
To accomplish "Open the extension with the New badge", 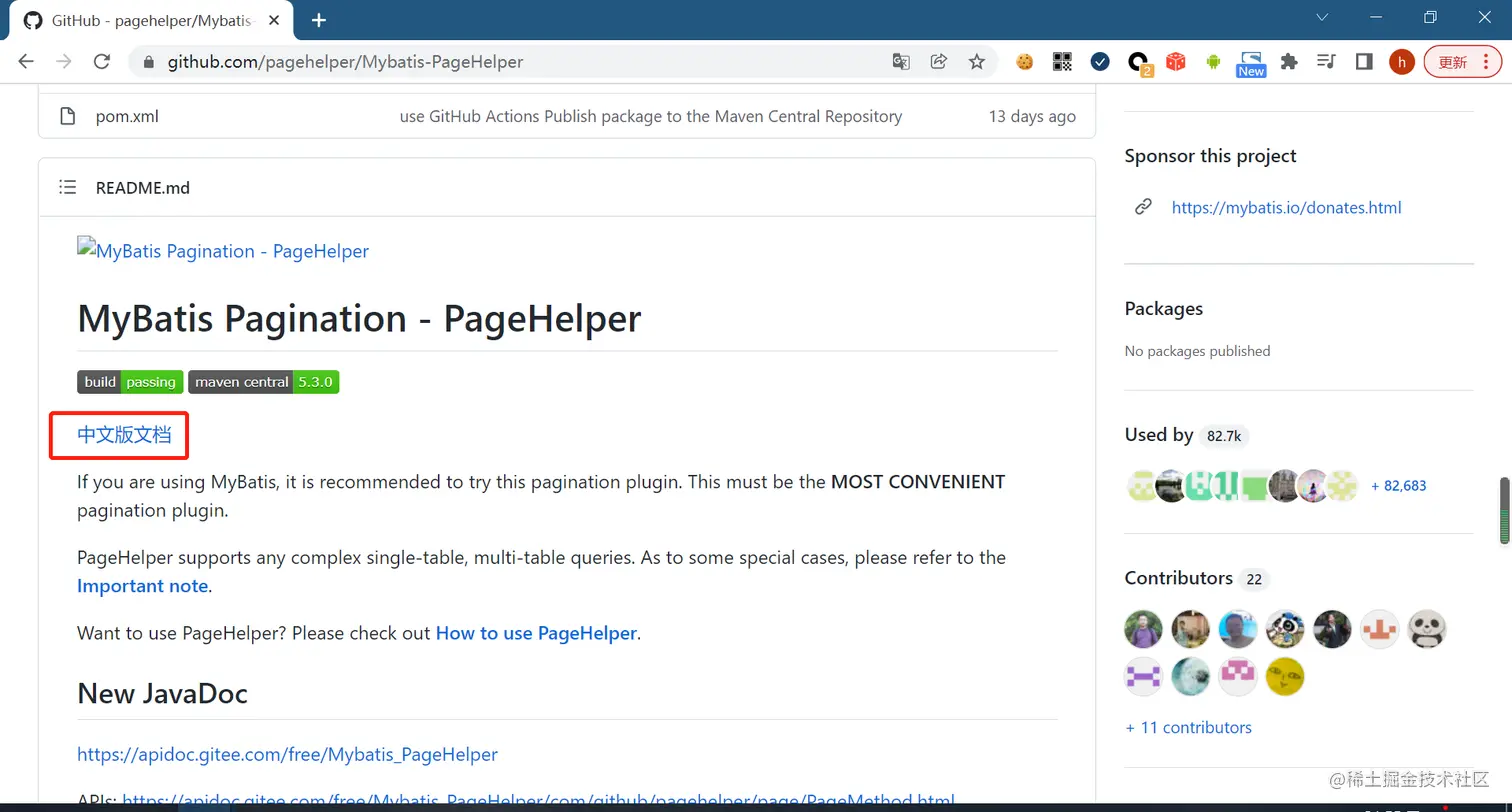I will [1251, 64].
